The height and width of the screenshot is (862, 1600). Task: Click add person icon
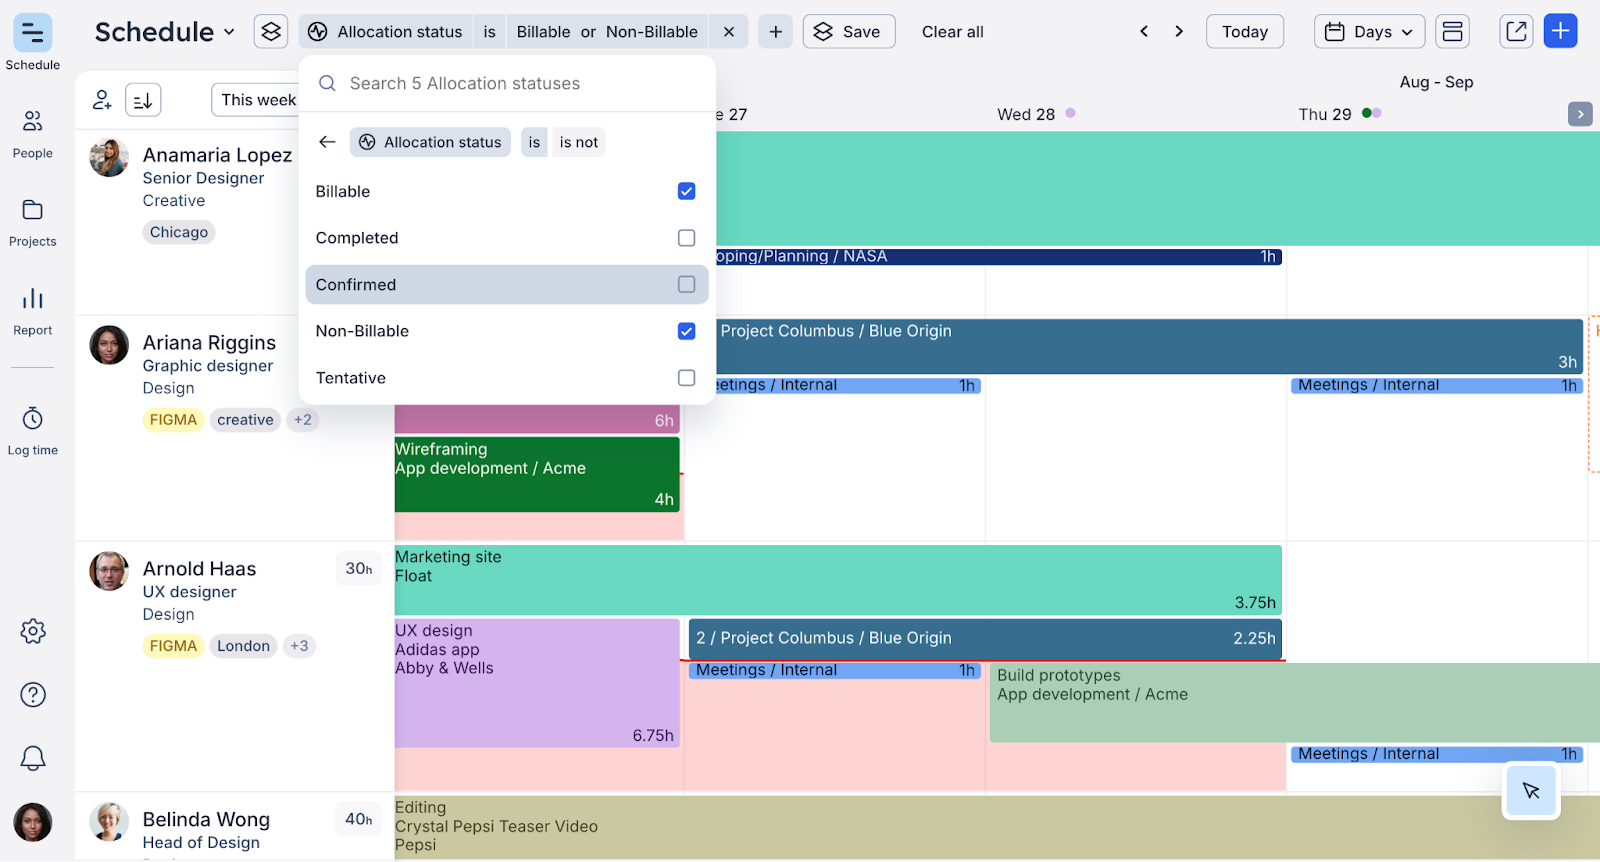pyautogui.click(x=102, y=100)
